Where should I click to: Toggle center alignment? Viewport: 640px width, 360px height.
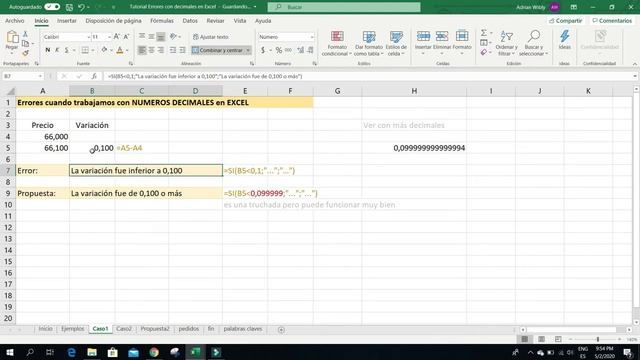point(151,50)
